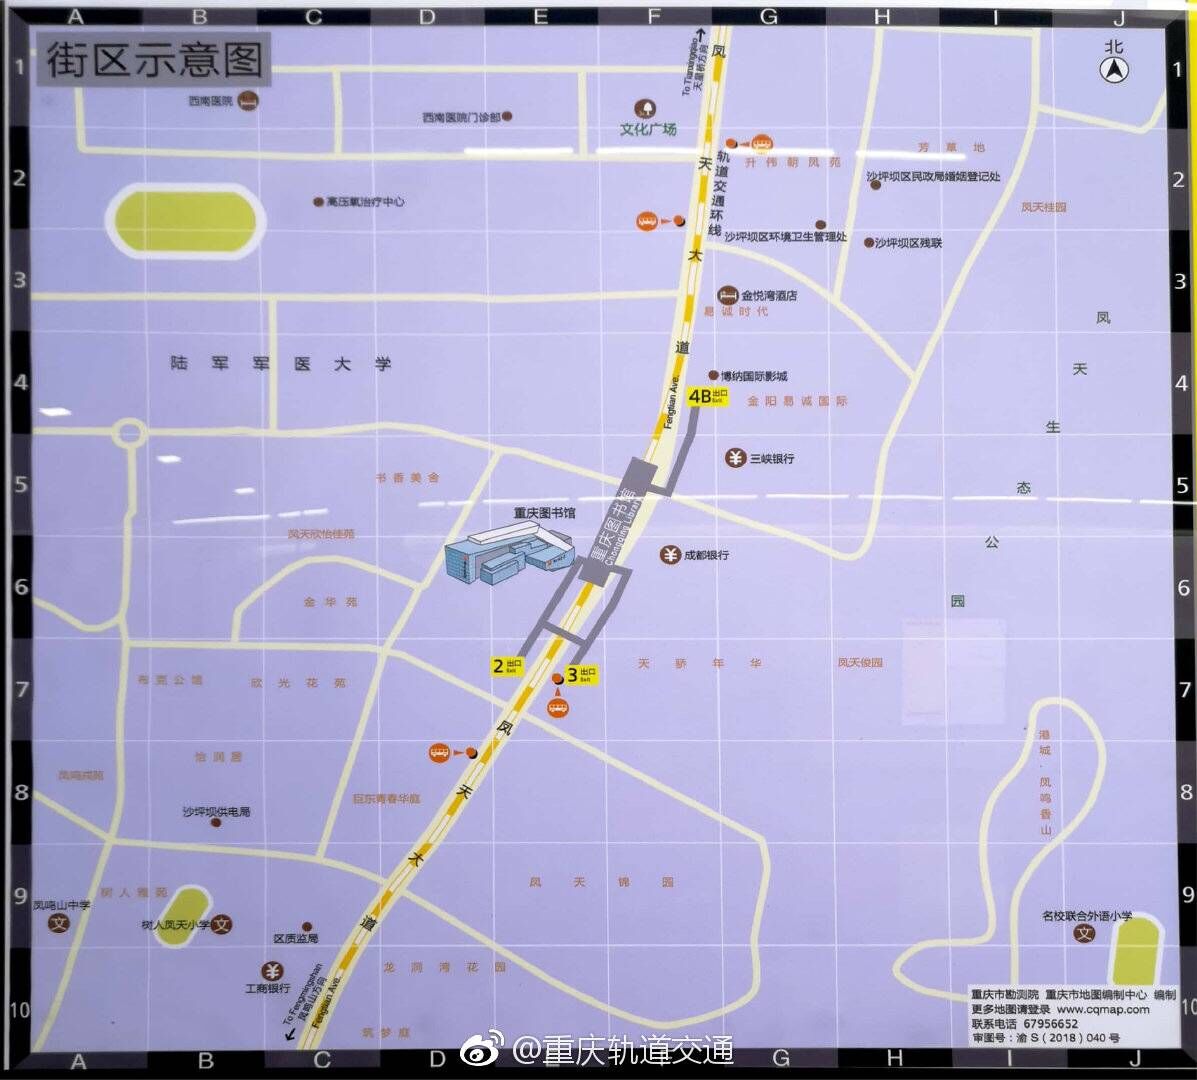Image resolution: width=1197 pixels, height=1080 pixels.
Task: Click the 街区示意图 title box
Action: pos(153,59)
